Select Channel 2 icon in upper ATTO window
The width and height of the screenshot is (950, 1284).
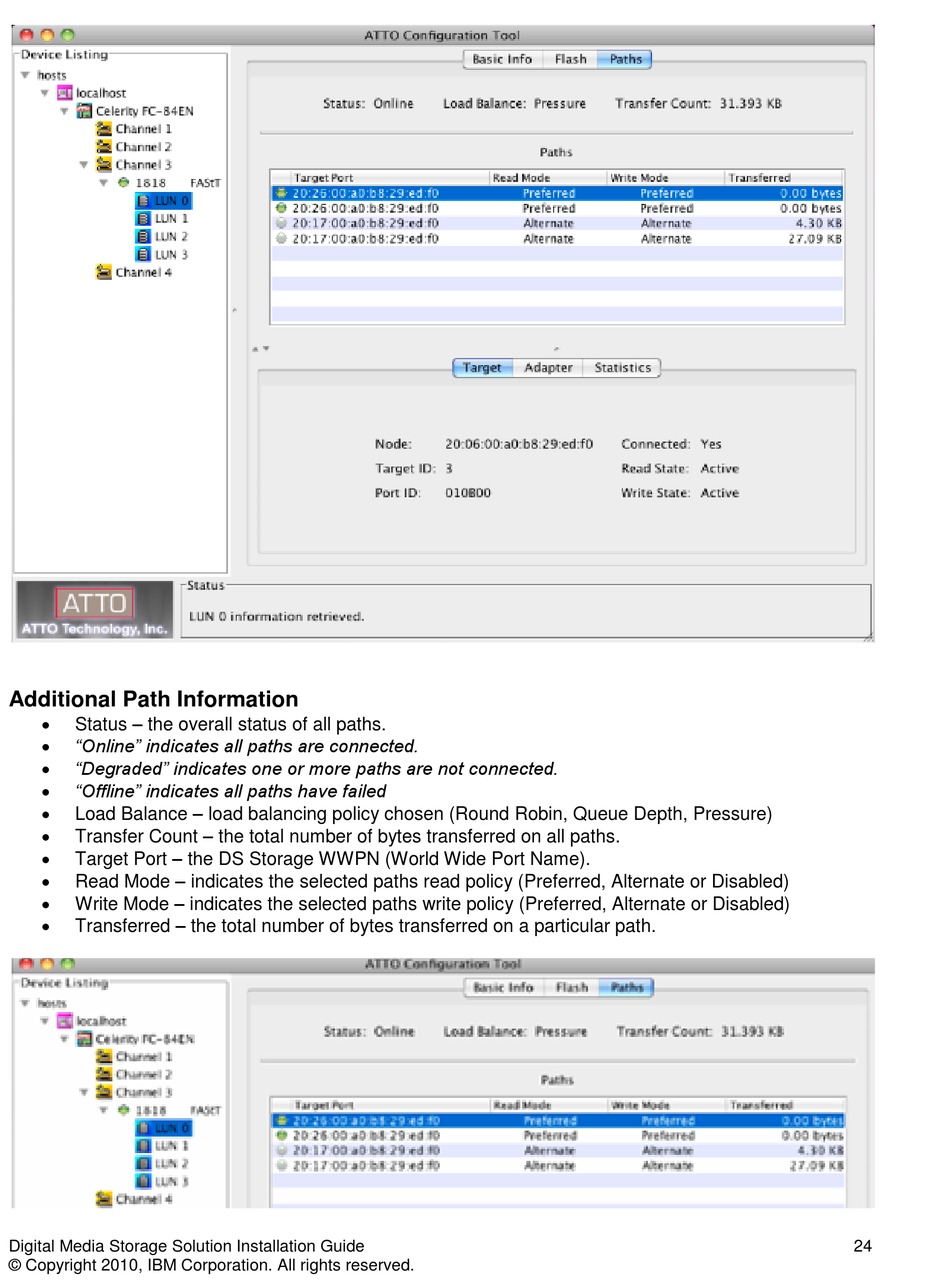(x=104, y=147)
